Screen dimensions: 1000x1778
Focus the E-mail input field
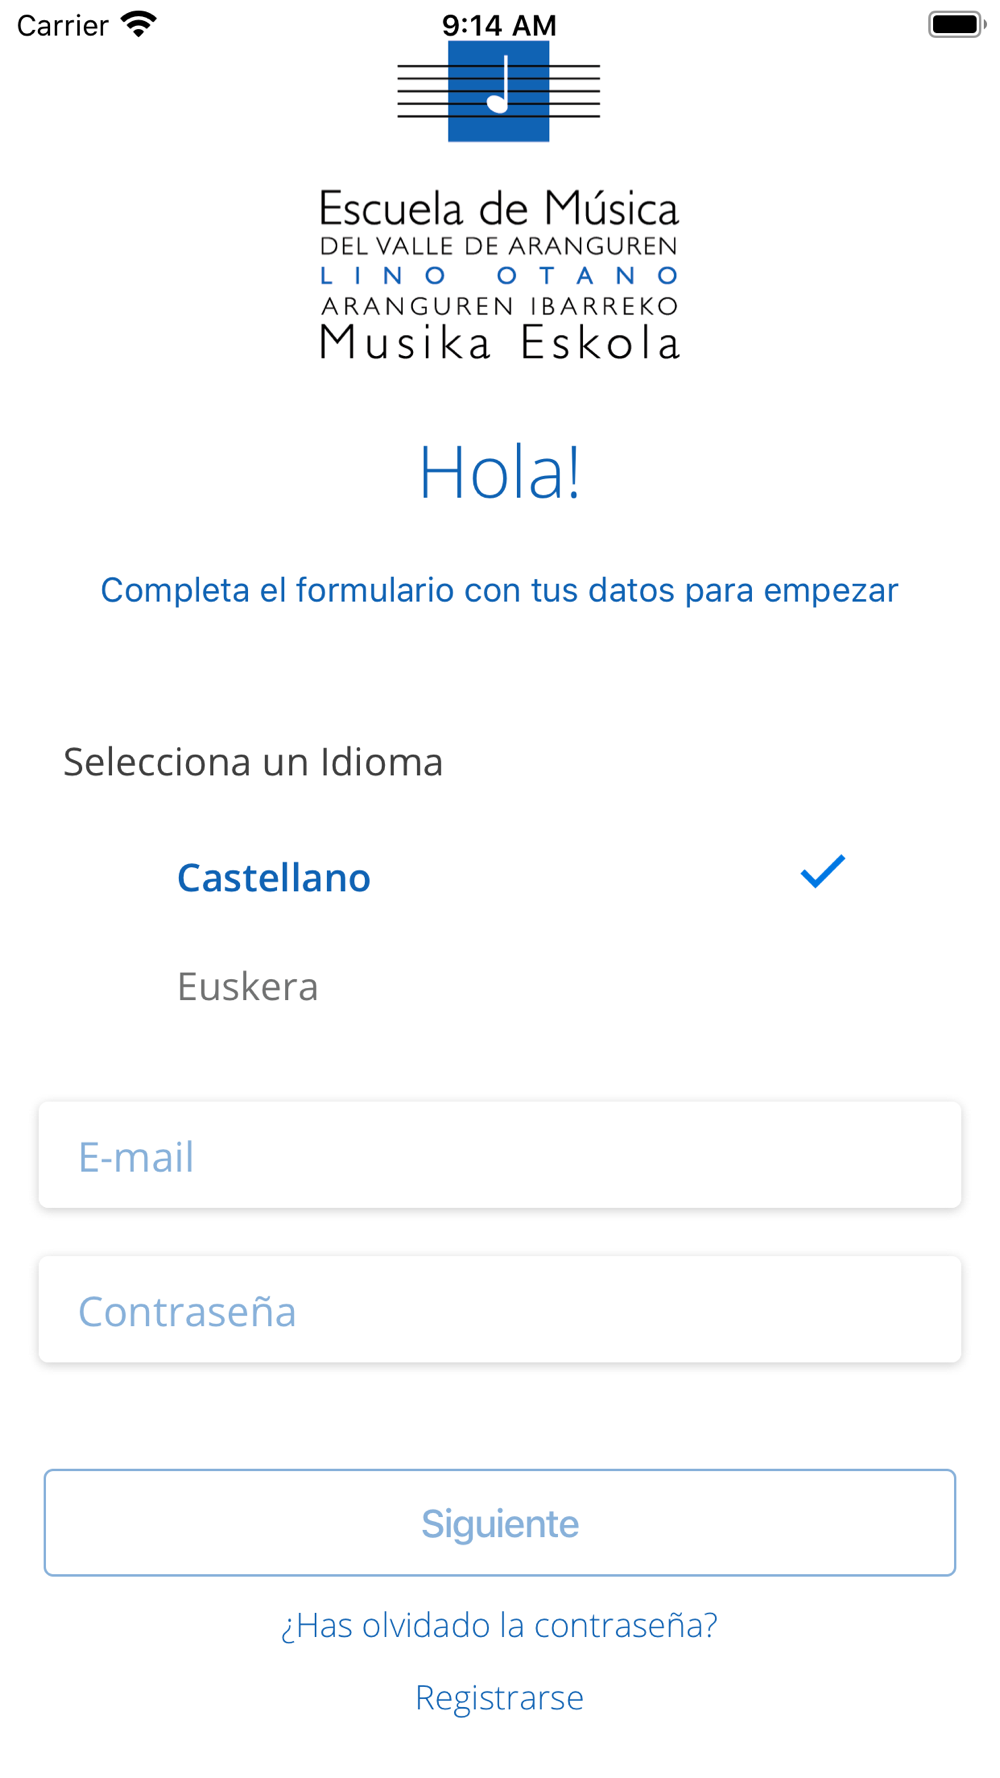coord(500,1156)
